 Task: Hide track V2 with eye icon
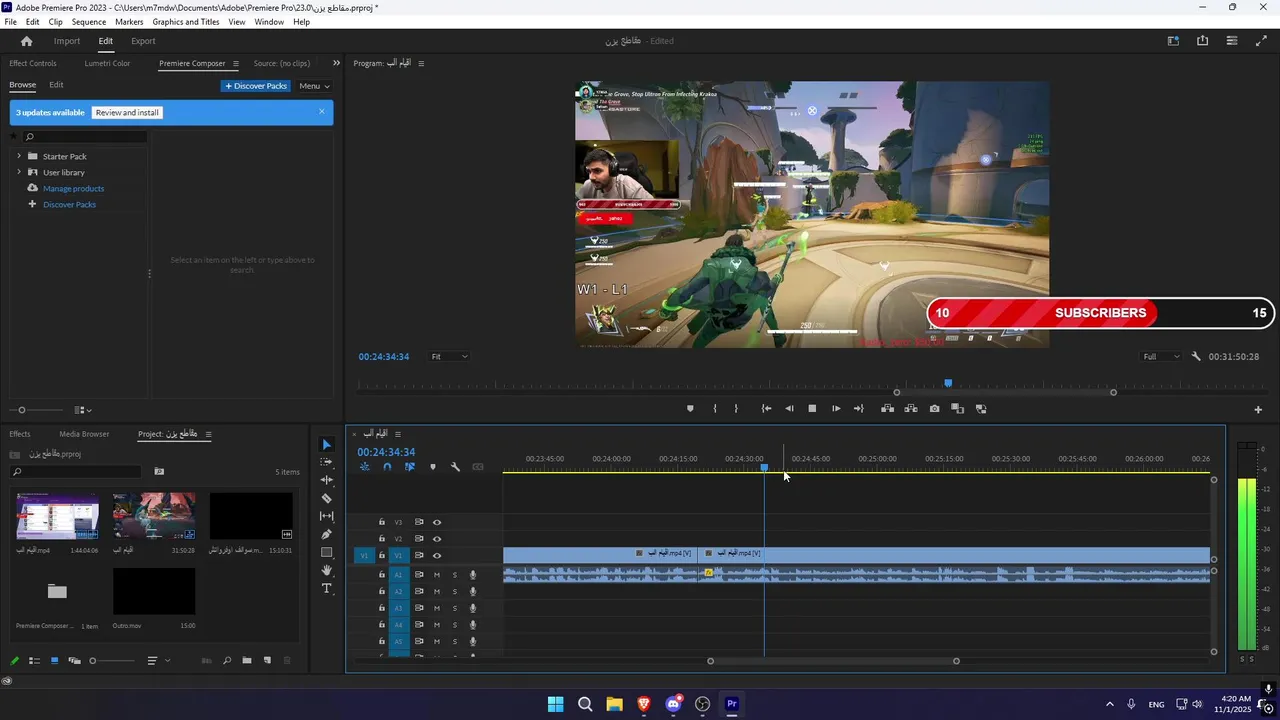tap(436, 539)
